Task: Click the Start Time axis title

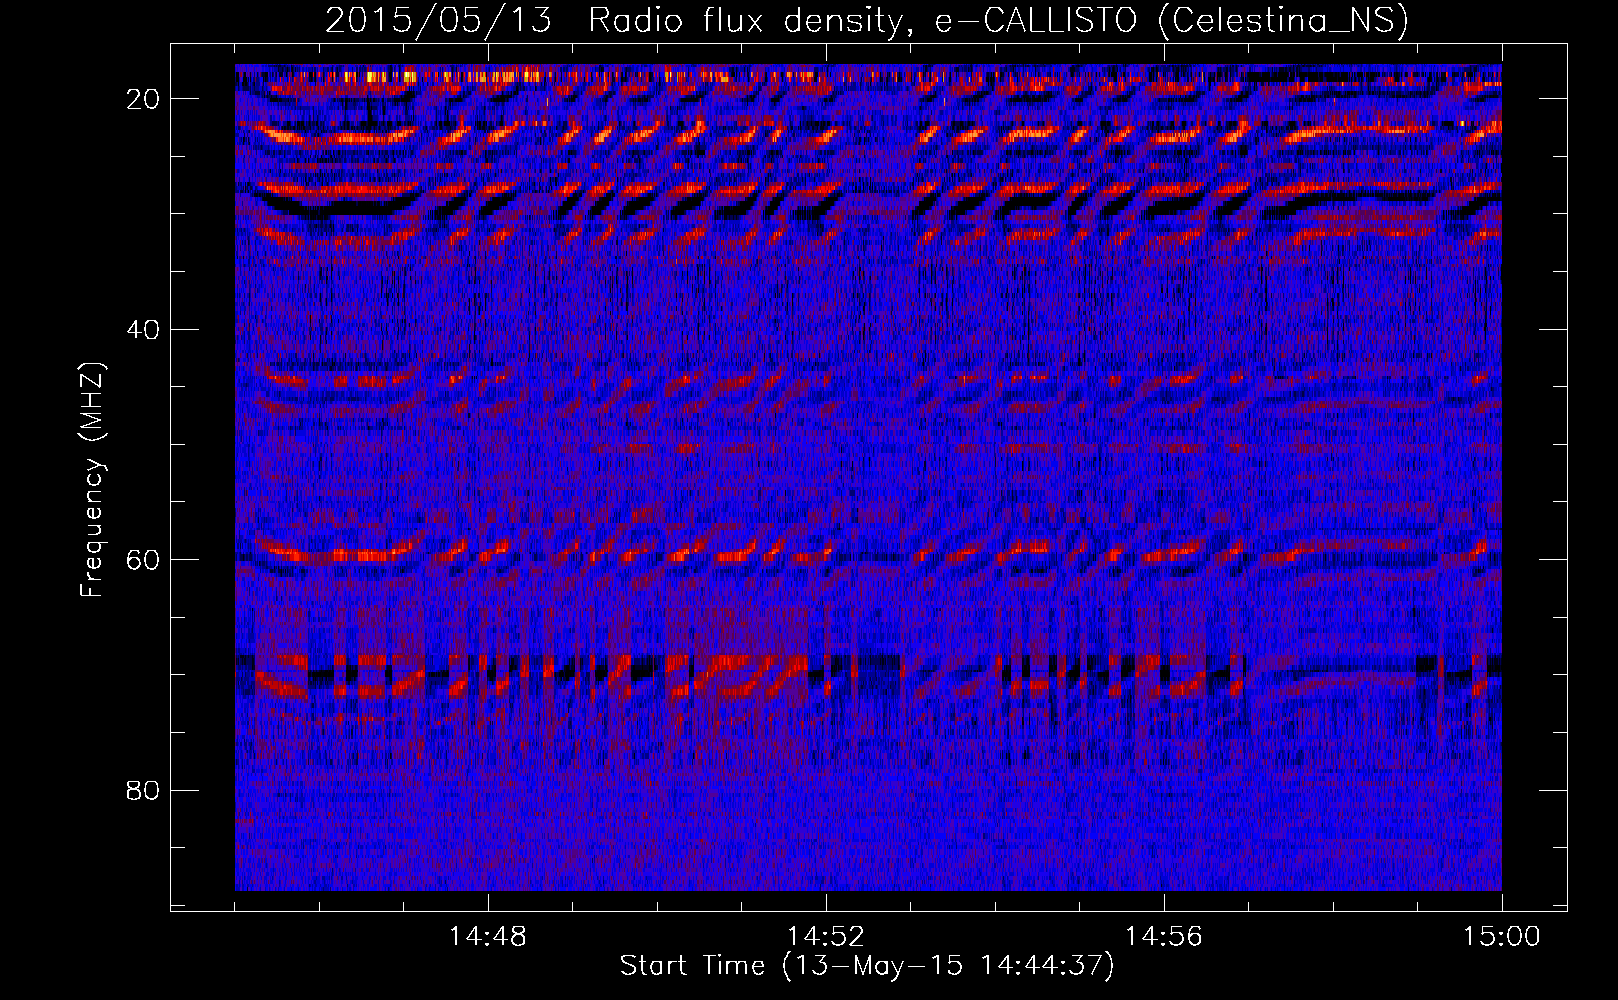Action: click(867, 966)
